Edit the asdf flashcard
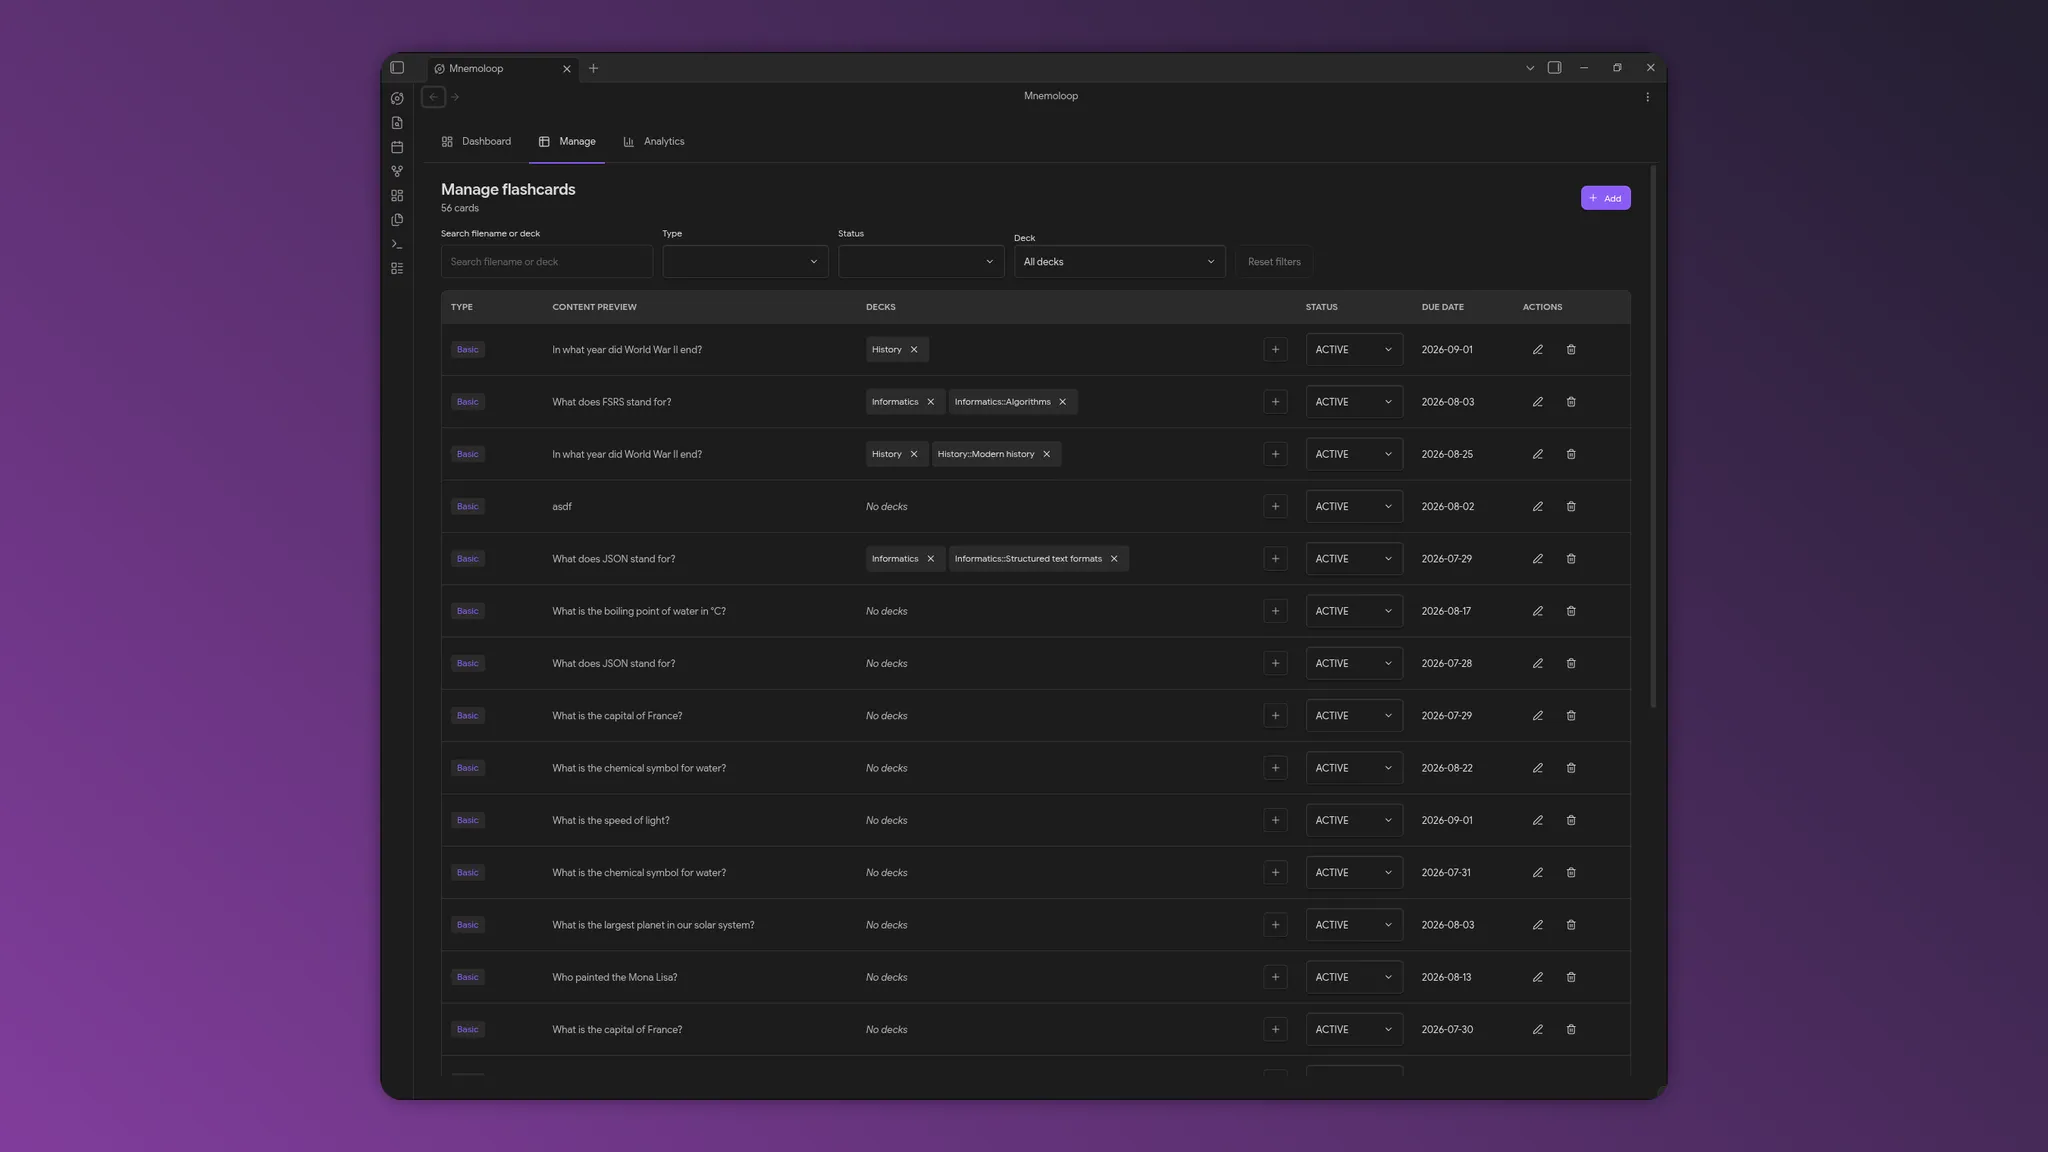Screen dimensions: 2048x1152 pos(1538,507)
